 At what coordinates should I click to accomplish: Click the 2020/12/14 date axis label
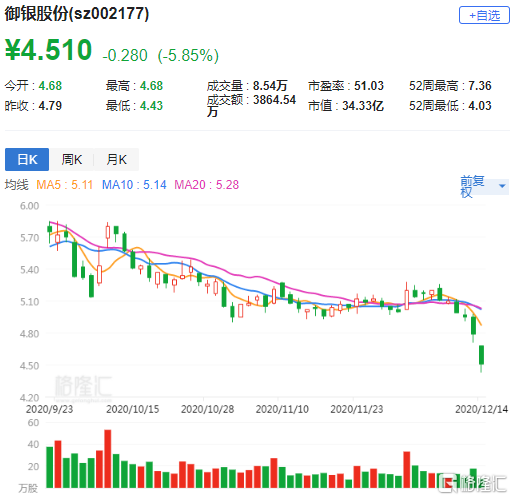tap(482, 409)
